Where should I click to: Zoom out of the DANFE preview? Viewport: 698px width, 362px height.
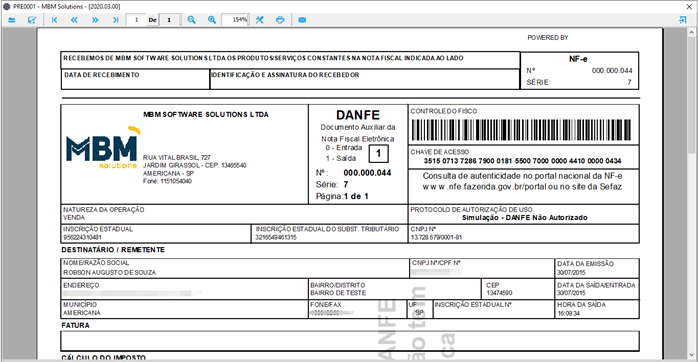tap(191, 20)
